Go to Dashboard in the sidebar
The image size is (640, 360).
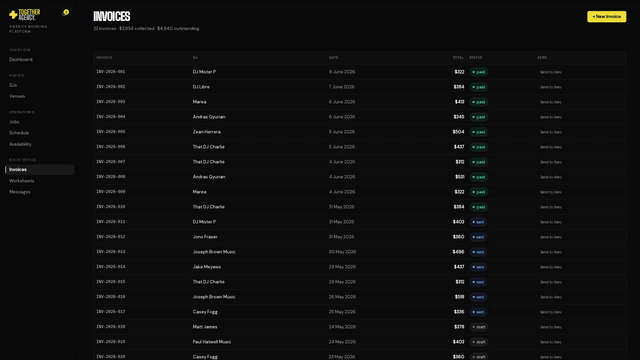point(21,60)
